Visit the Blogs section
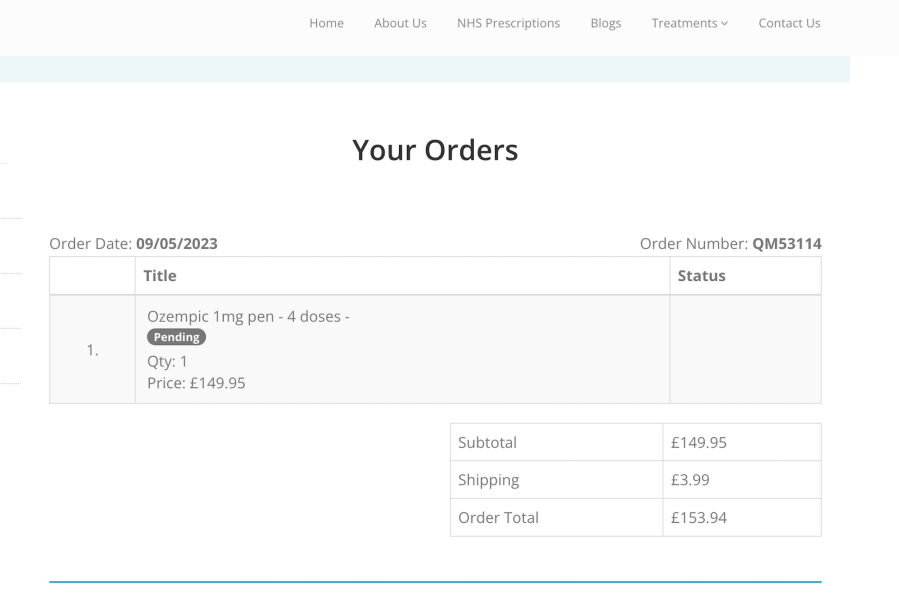Image resolution: width=899 pixels, height=600 pixels. 605,23
